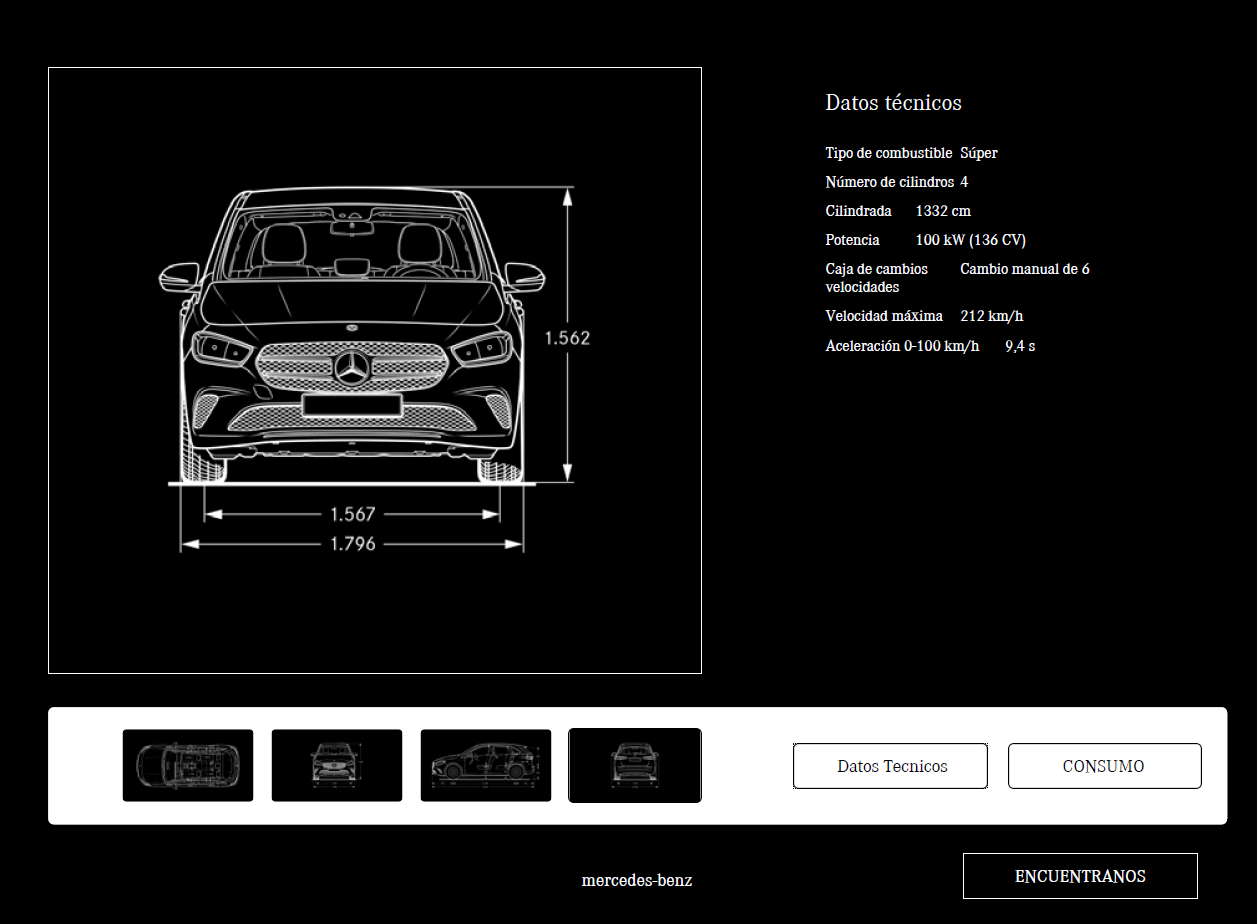Click the '212 km/h' value
The height and width of the screenshot is (924, 1257).
tap(991, 316)
